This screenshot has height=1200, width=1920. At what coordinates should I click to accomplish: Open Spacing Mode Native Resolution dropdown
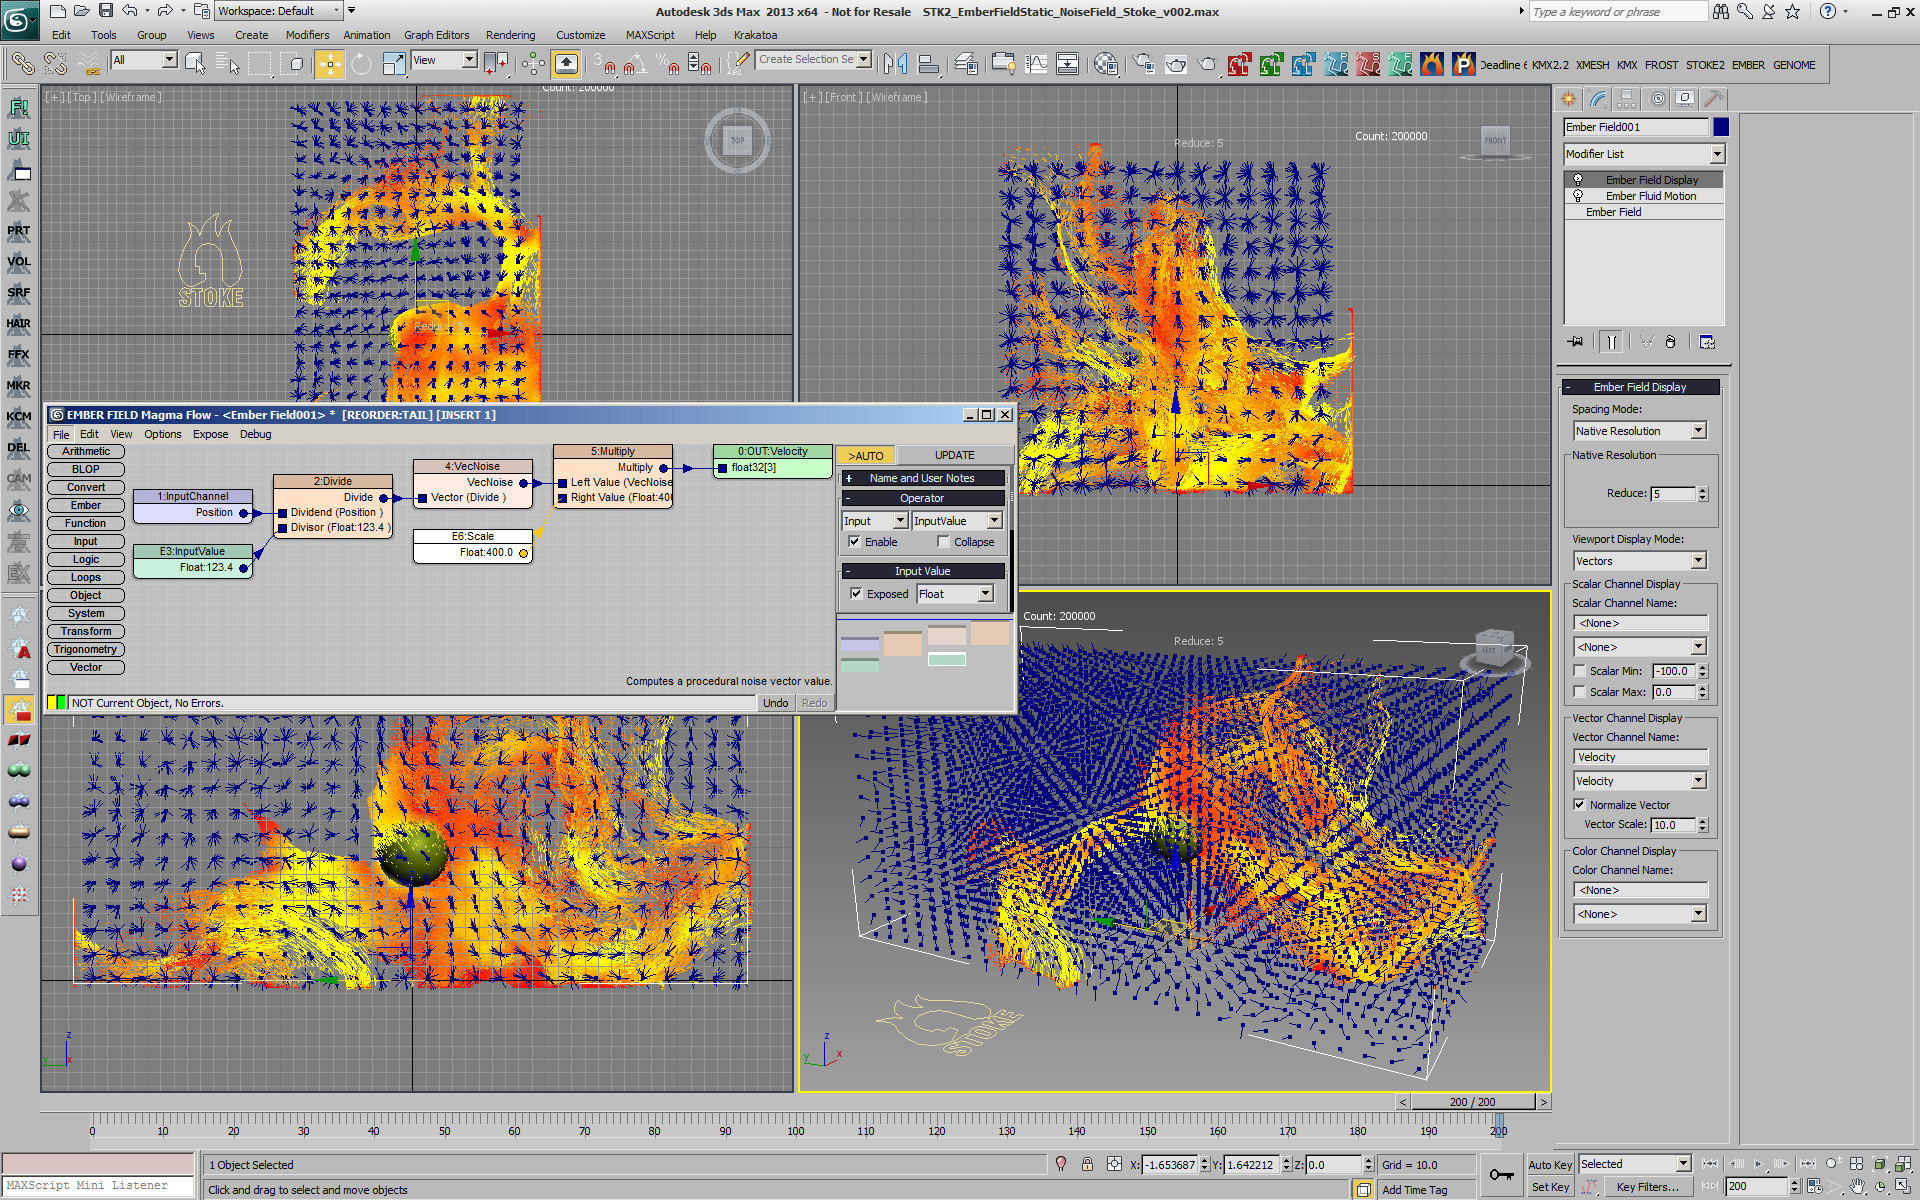click(1640, 431)
